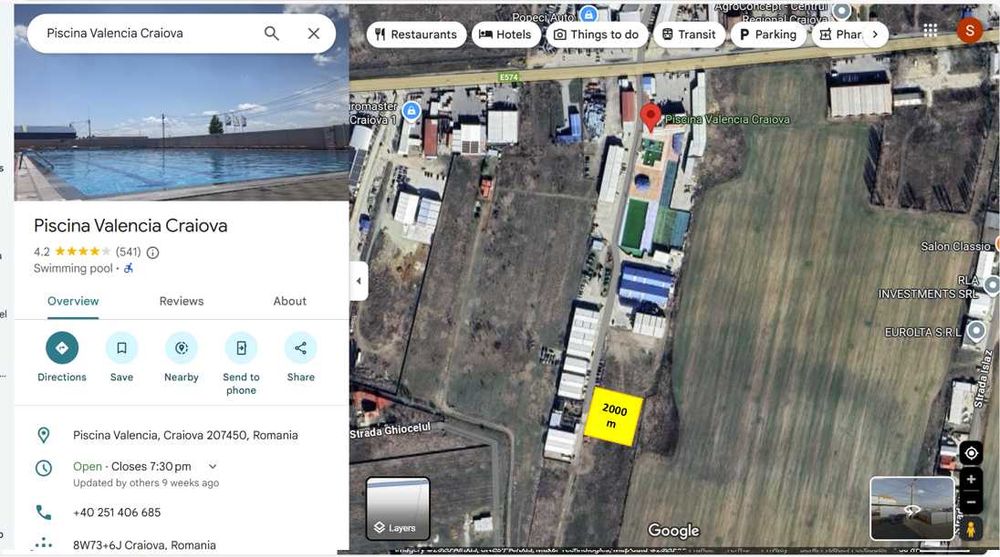
Task: Zoom out the map with minus
Action: point(971,503)
